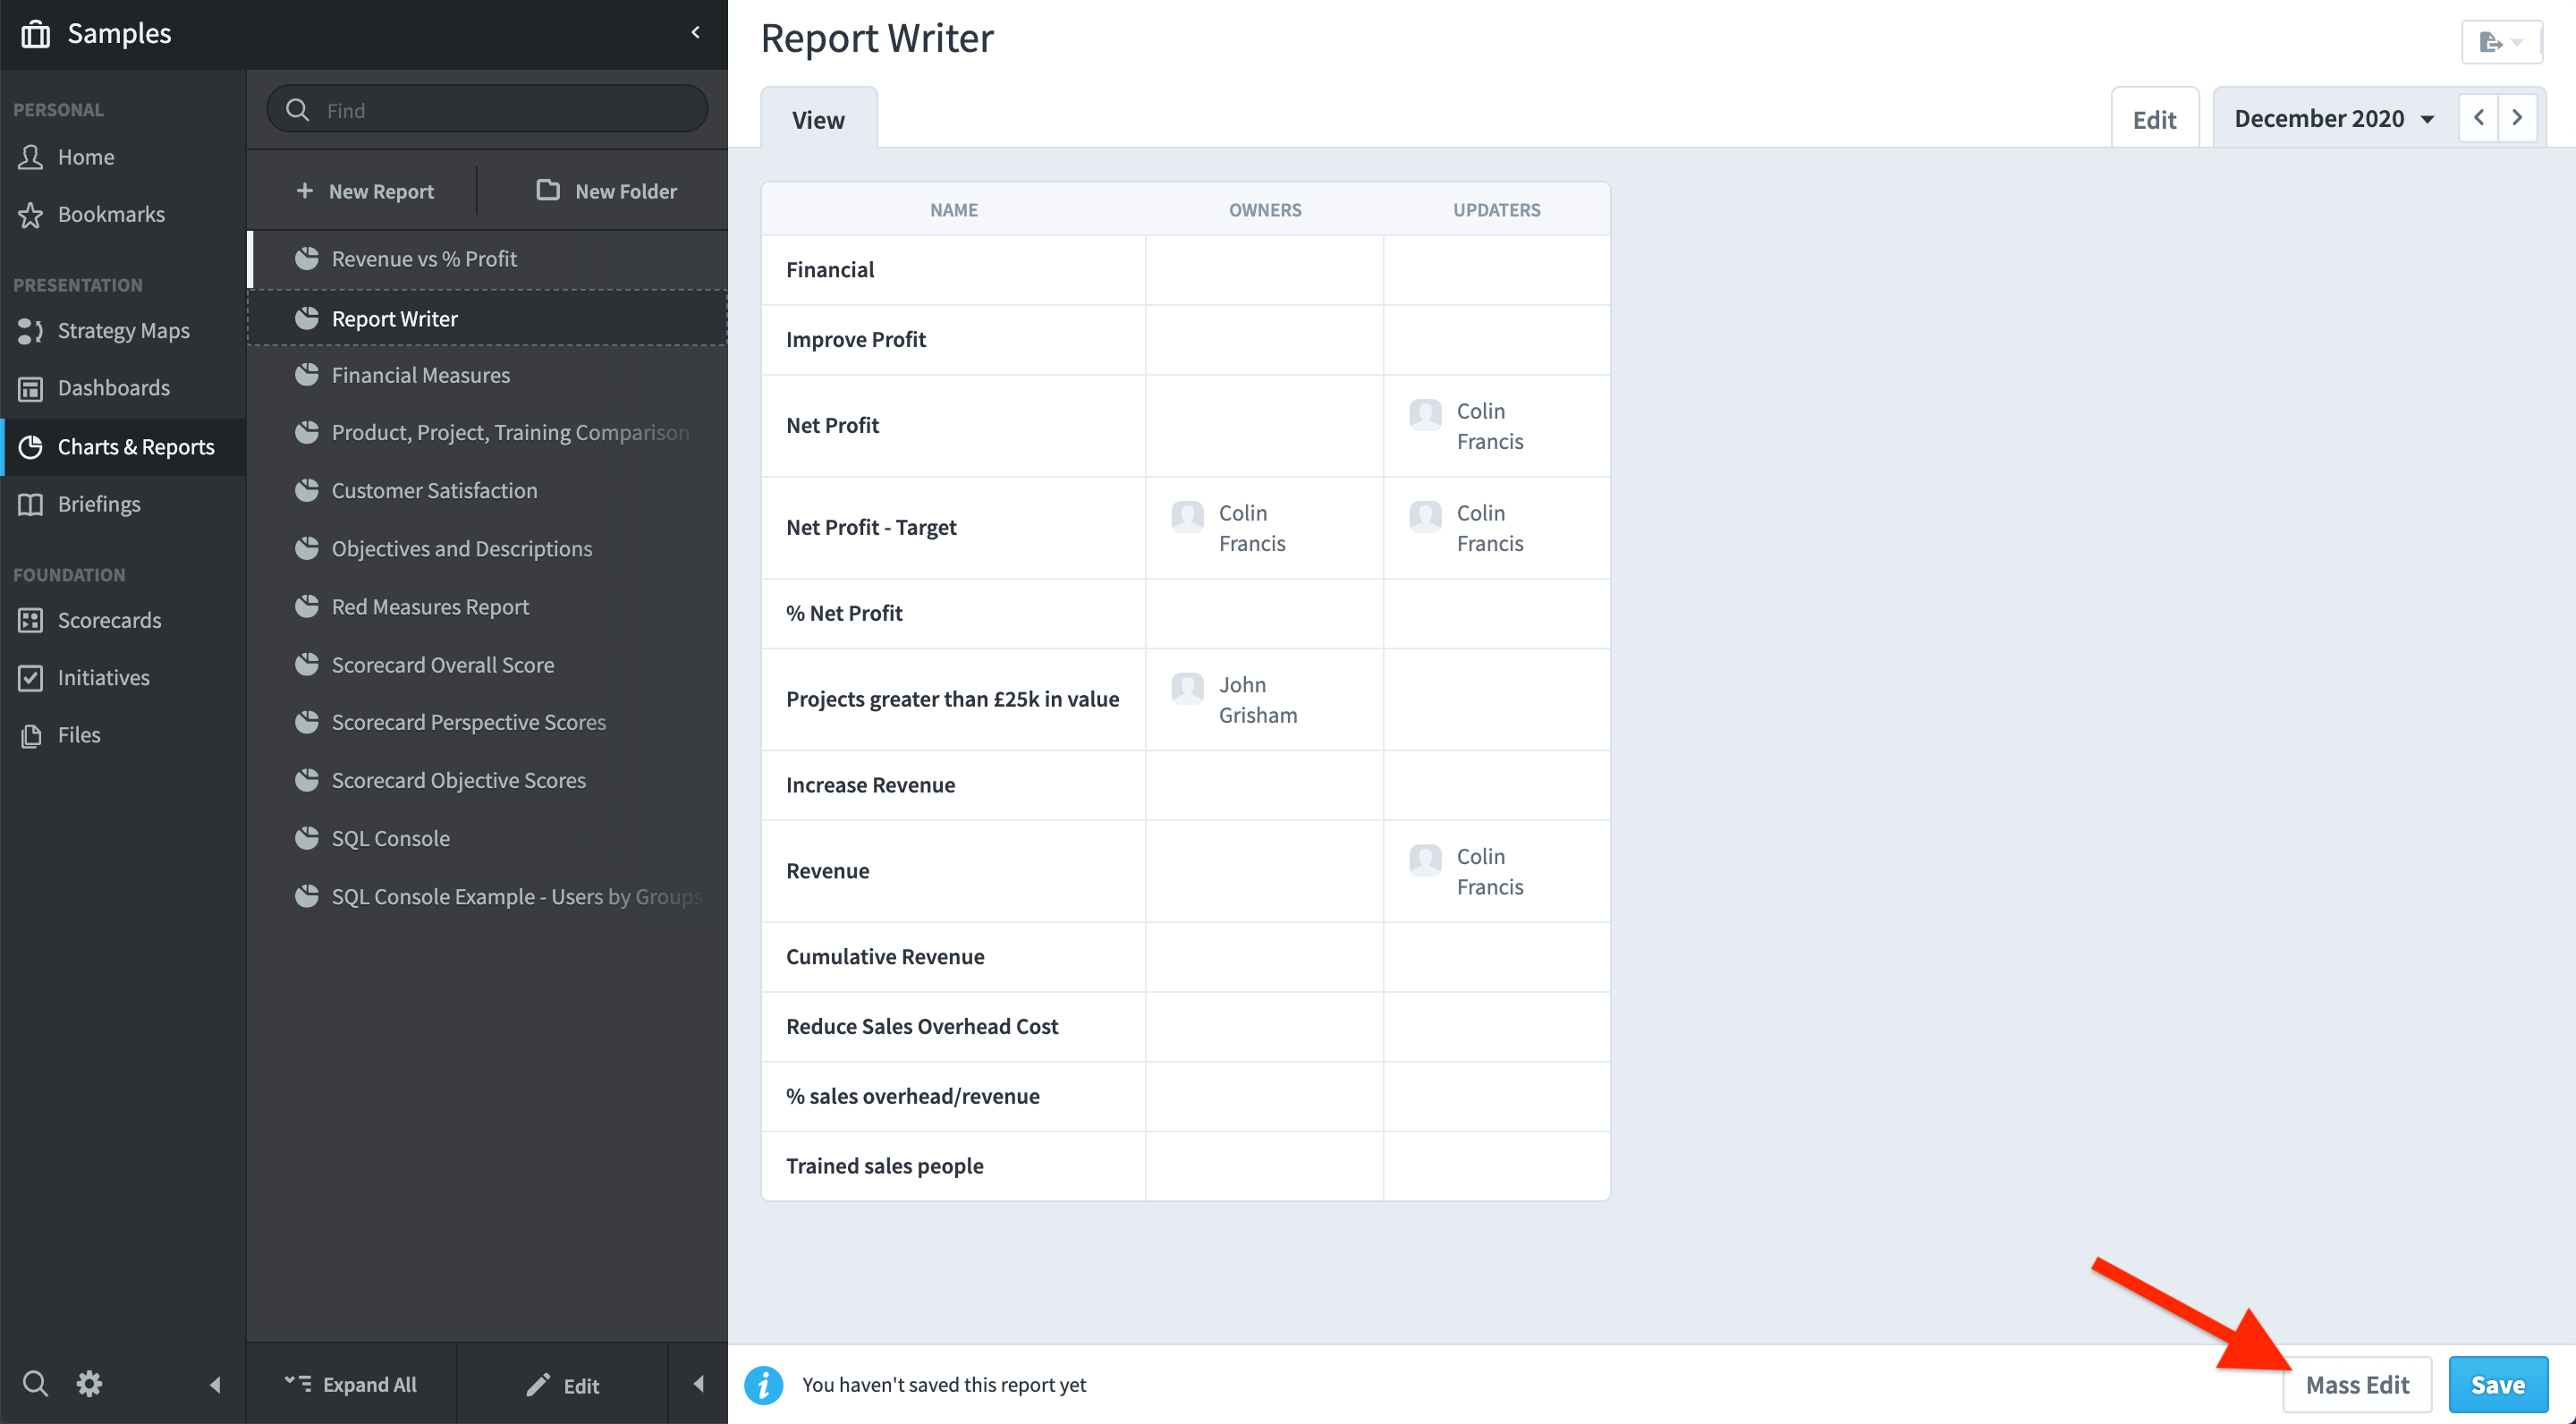The image size is (2576, 1424).
Task: Select the % sales overhead/revenue row
Action: coord(1186,1097)
